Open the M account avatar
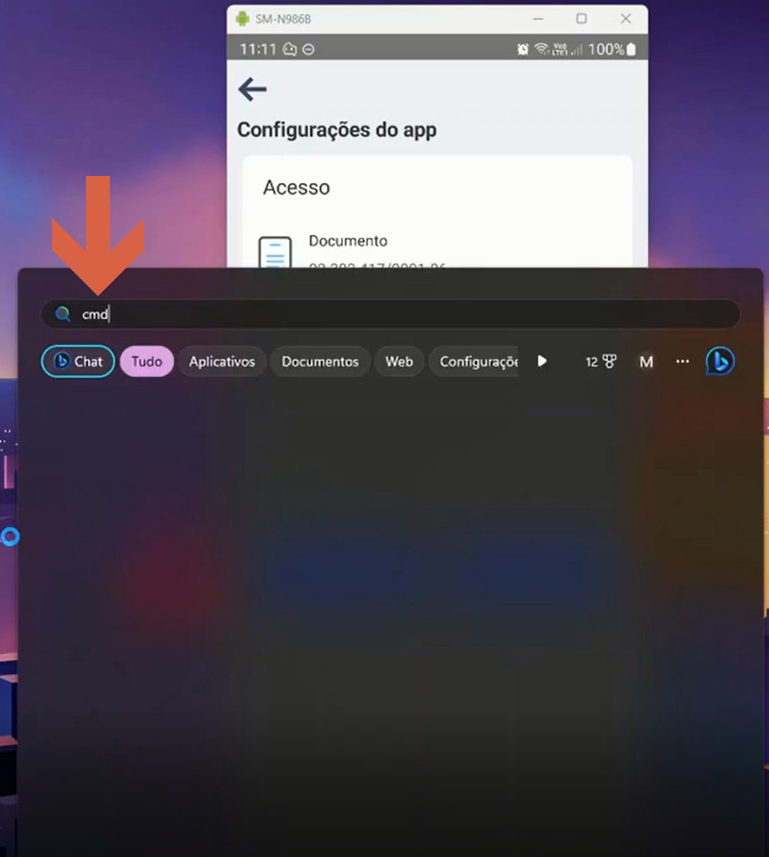769x857 pixels. tap(646, 361)
